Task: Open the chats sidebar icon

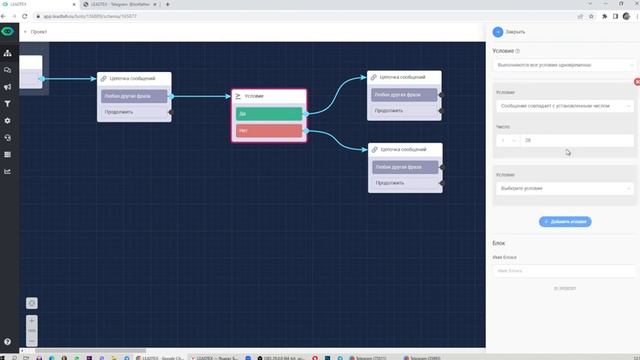Action: [7, 70]
